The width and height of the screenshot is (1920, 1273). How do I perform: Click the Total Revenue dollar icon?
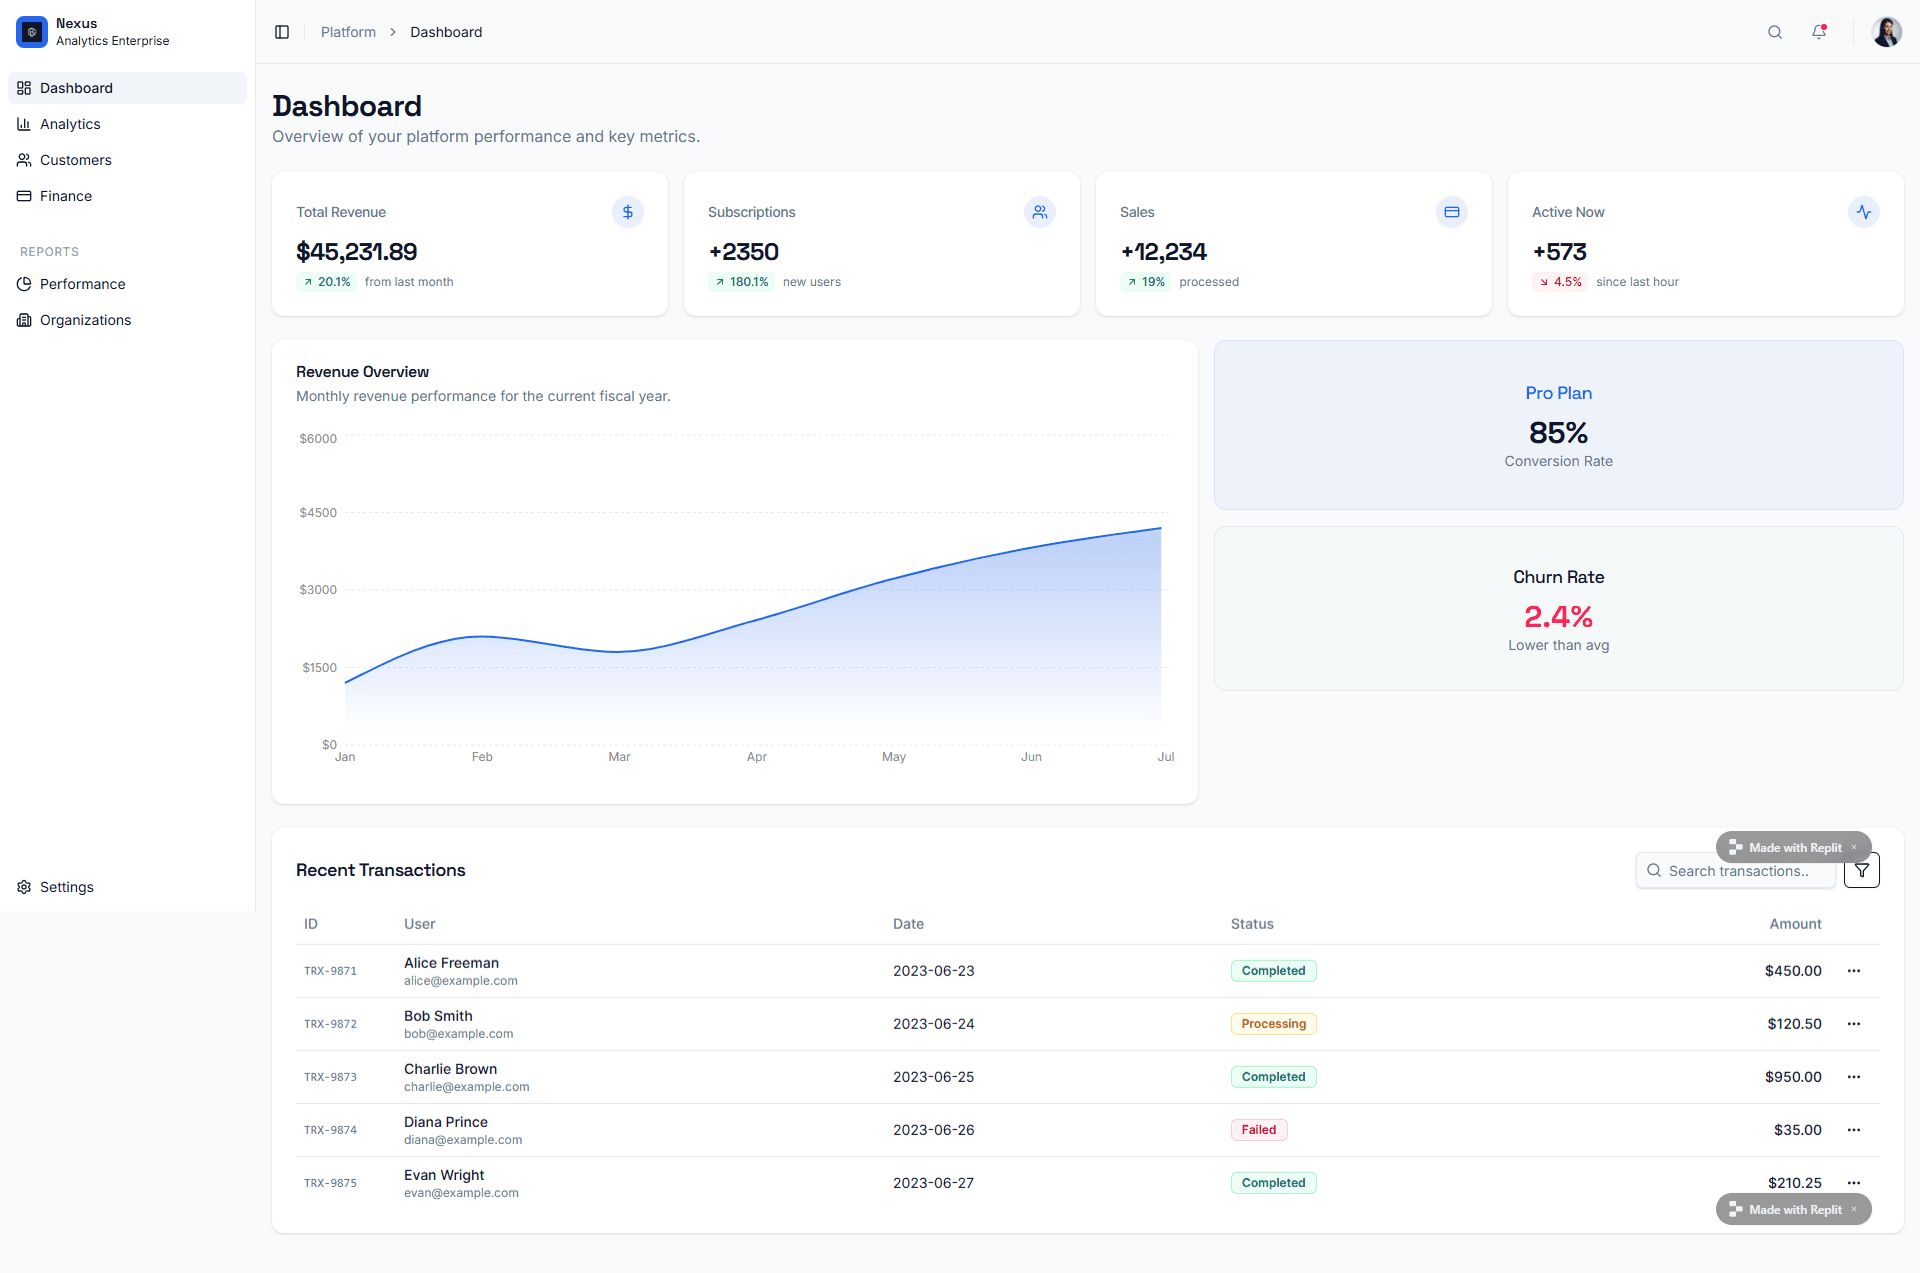coord(628,212)
